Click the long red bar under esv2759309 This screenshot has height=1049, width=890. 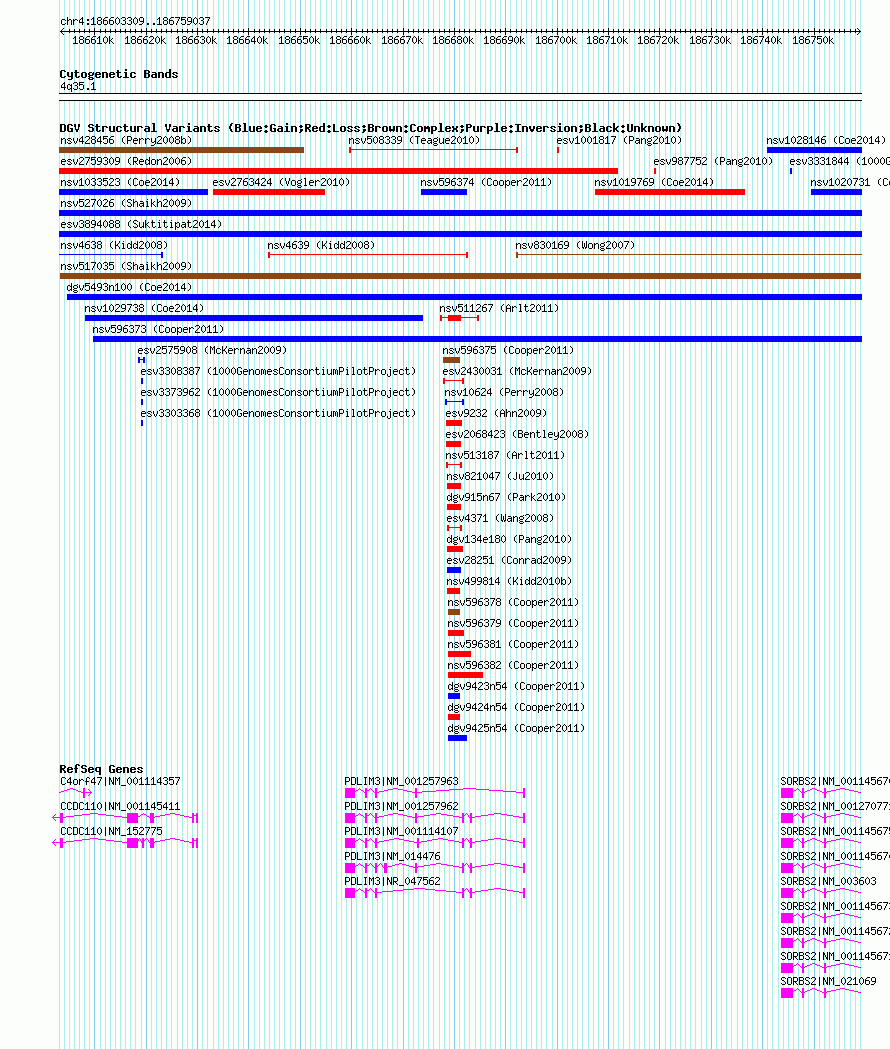coord(339,171)
